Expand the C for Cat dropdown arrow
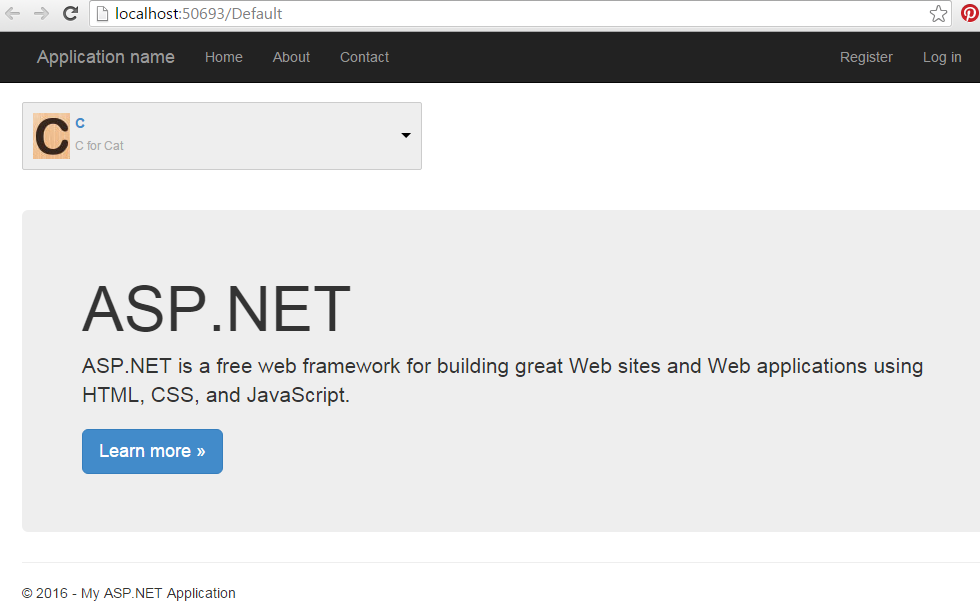 406,135
